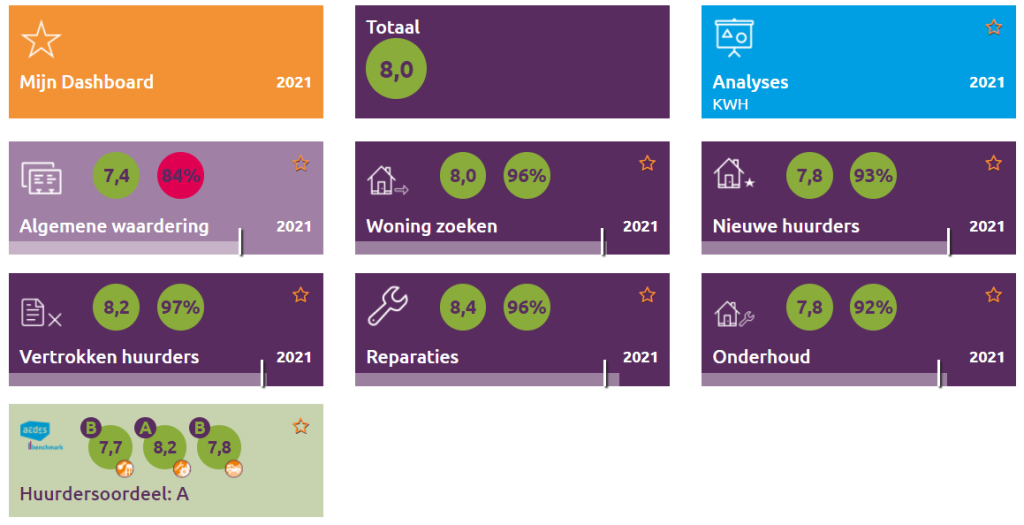Image resolution: width=1024 pixels, height=525 pixels.
Task: Select the Totaal 8,0 score circle
Action: coord(396,69)
